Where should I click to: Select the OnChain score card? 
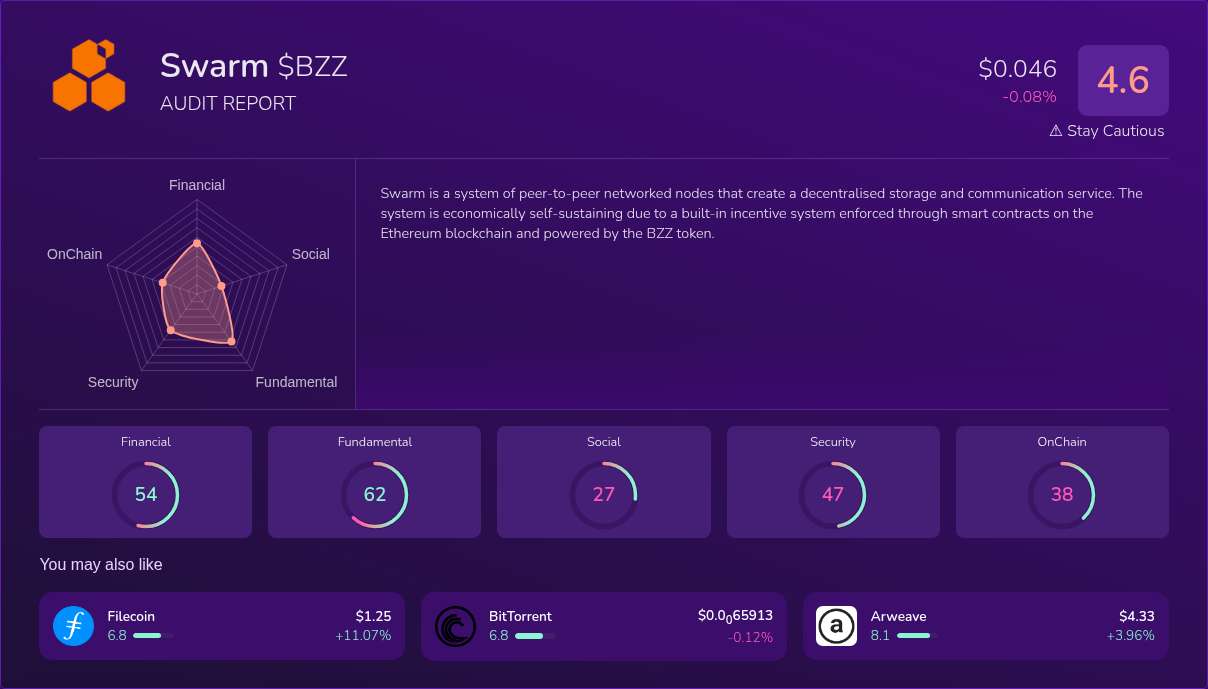coord(1062,482)
